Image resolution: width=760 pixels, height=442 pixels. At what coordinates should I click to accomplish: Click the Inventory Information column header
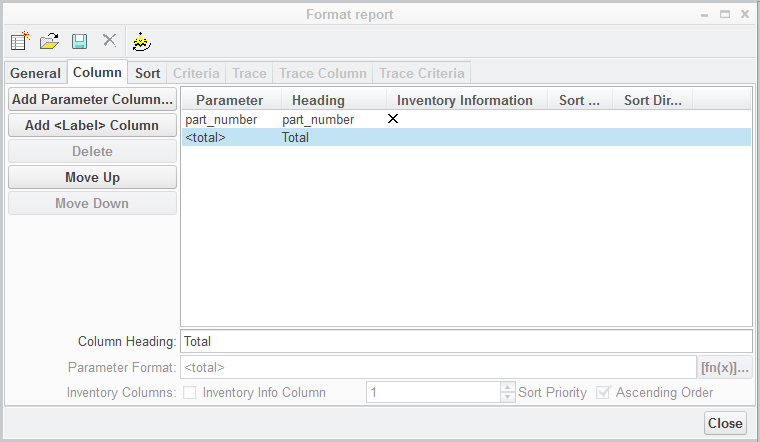click(x=467, y=100)
